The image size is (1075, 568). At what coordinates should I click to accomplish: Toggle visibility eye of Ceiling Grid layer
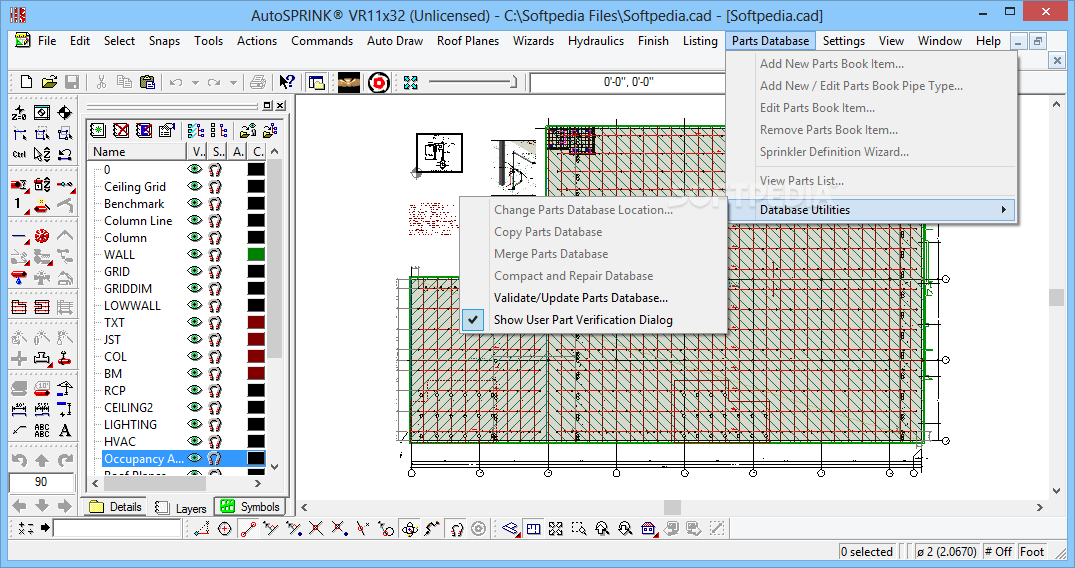[195, 186]
